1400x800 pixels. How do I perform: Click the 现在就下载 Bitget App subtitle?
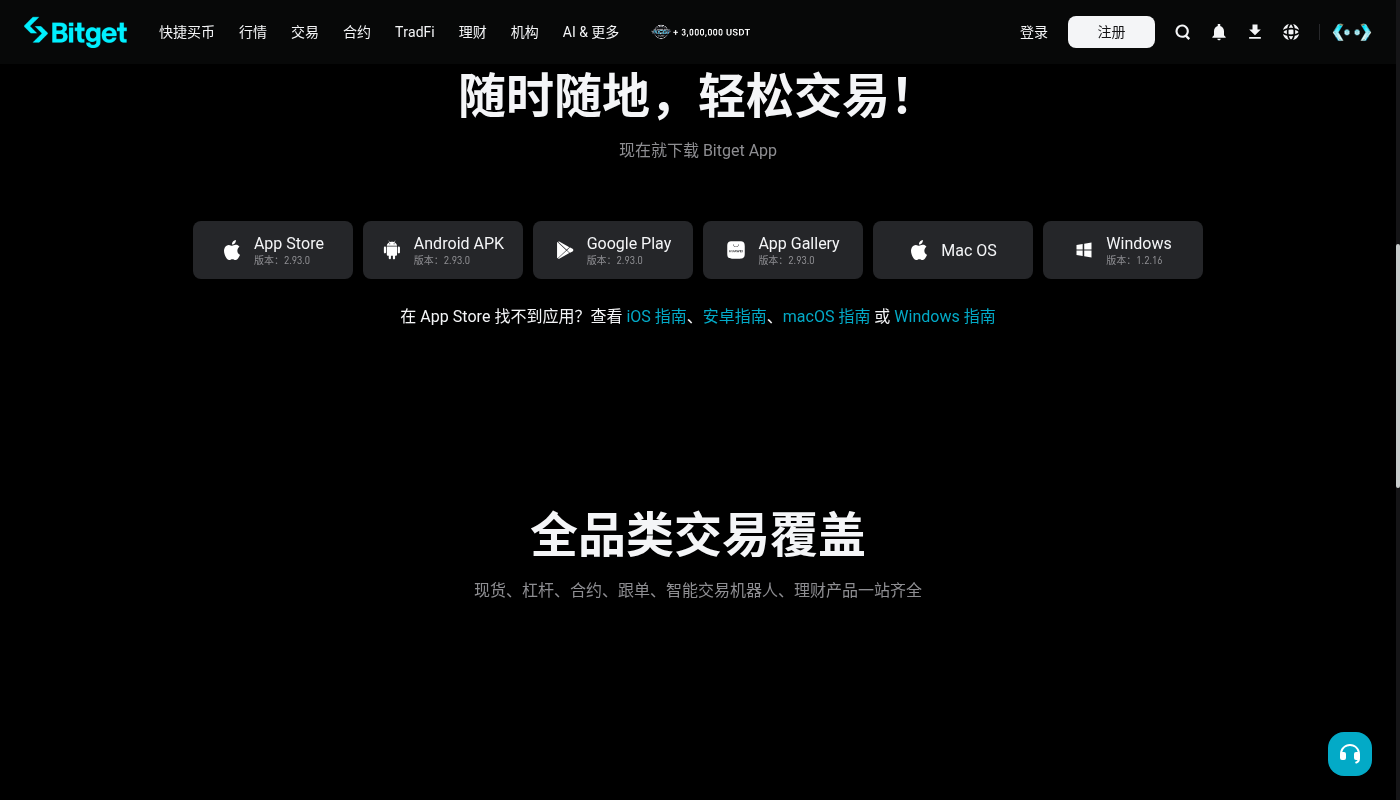[x=698, y=150]
